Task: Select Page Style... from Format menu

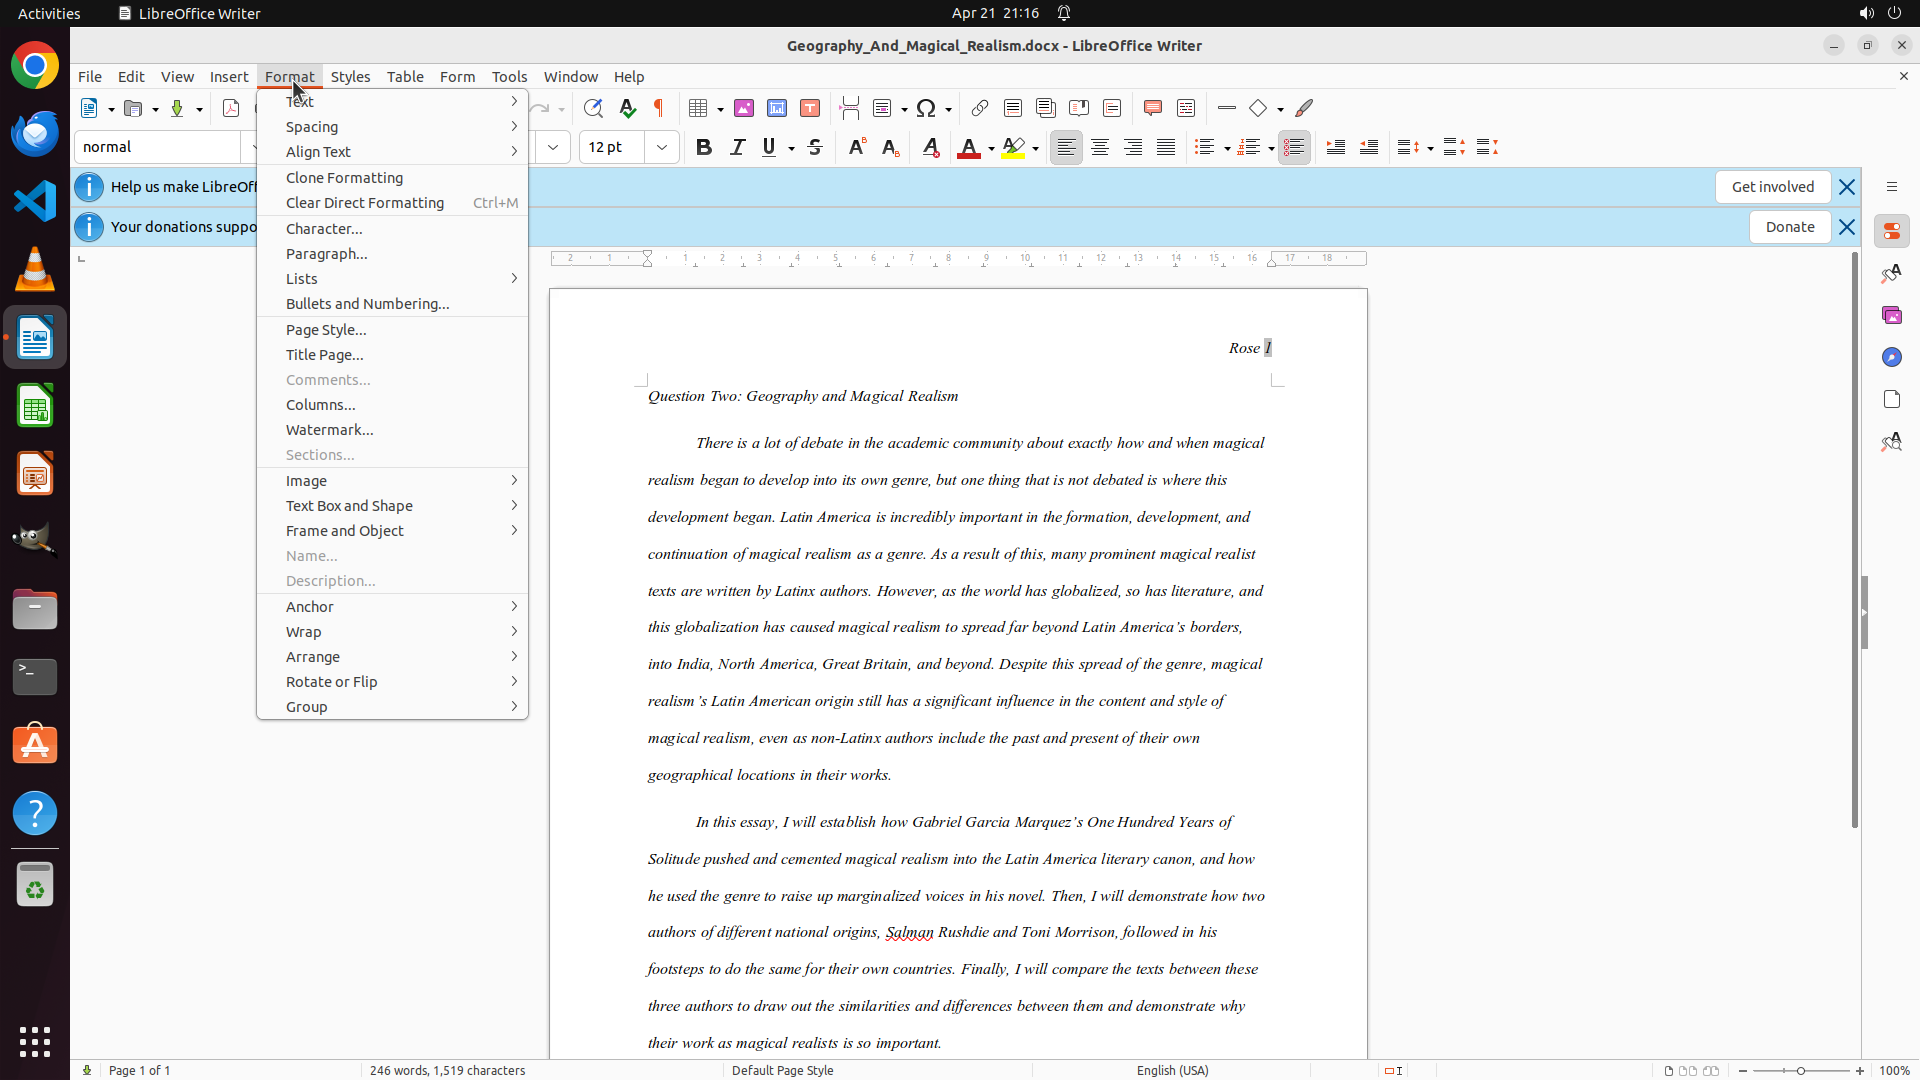Action: point(326,329)
